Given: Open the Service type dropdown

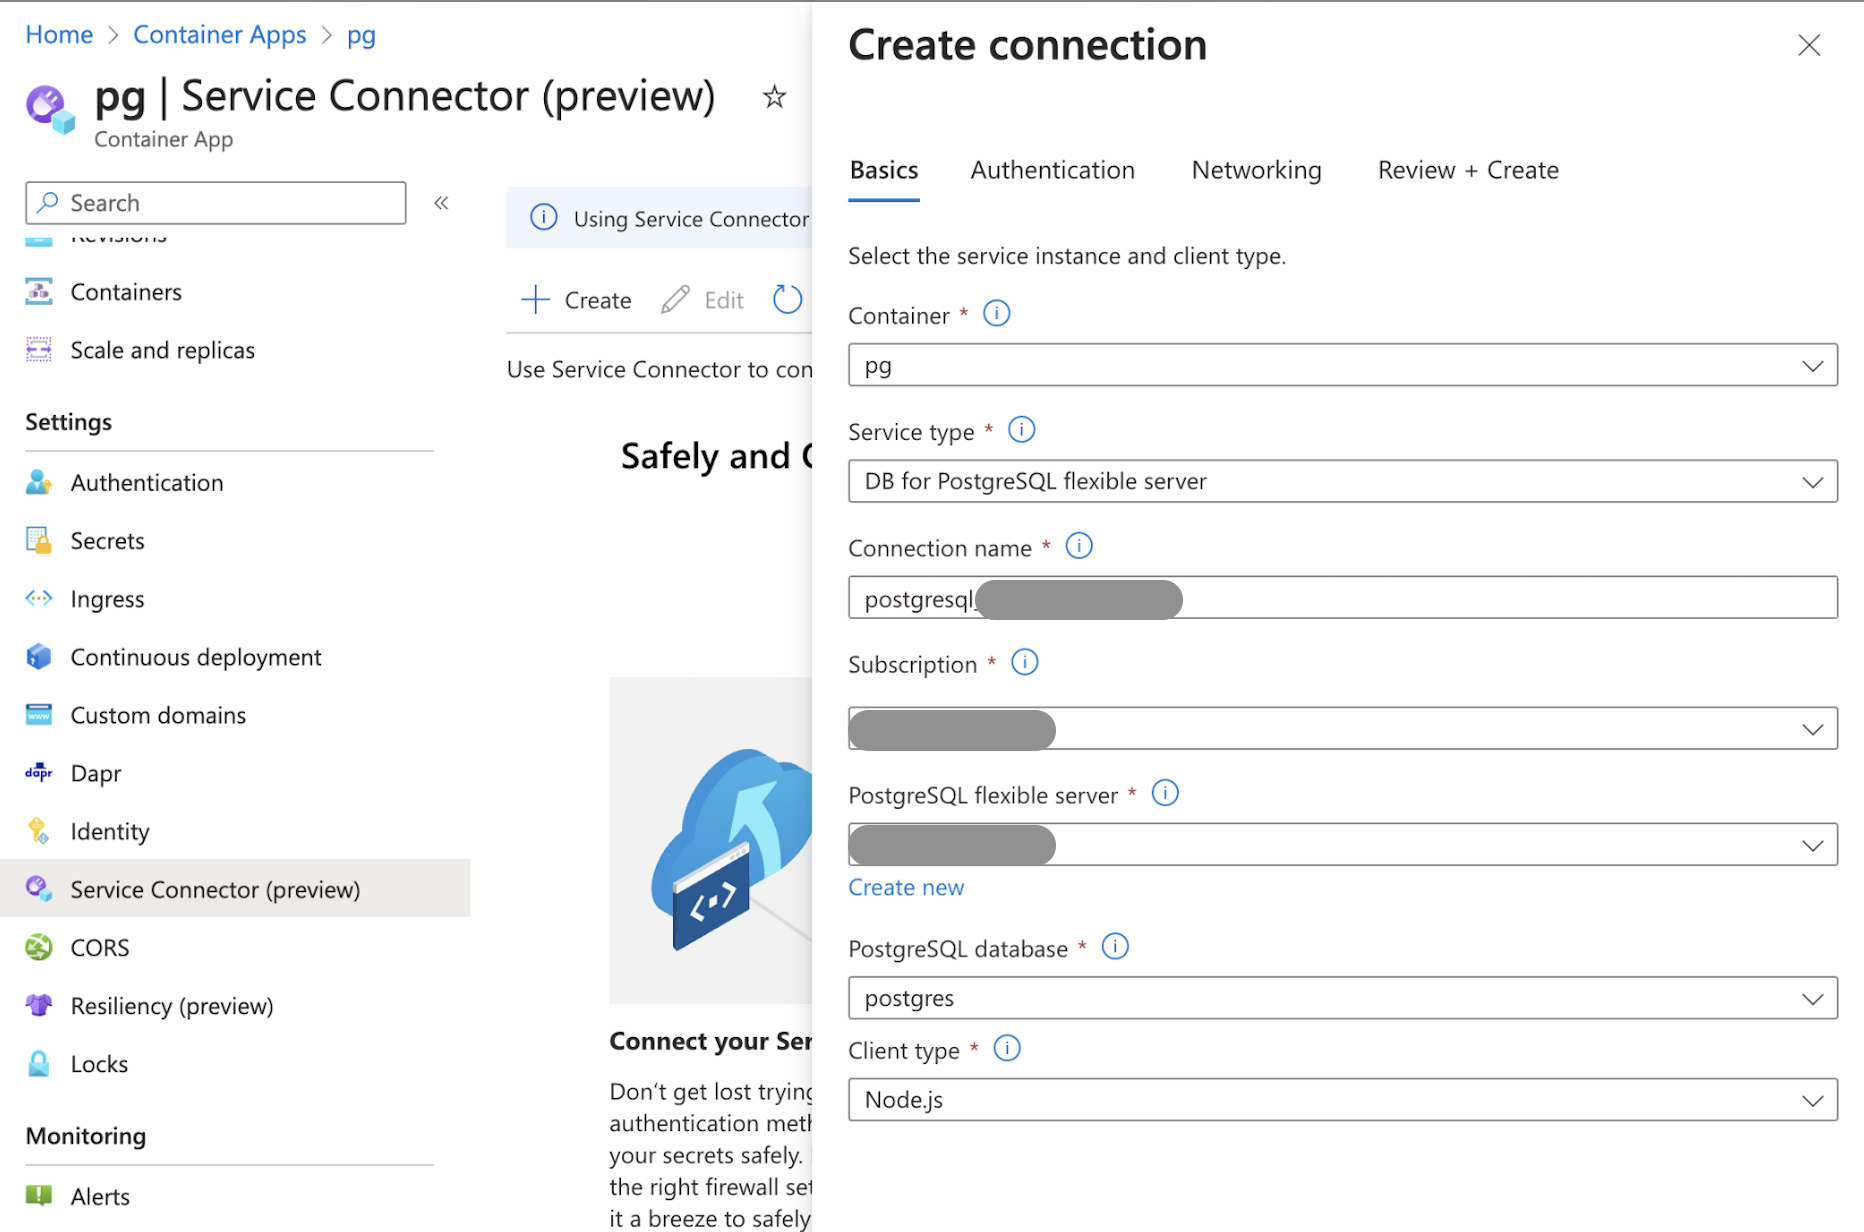Looking at the screenshot, I should click(x=1342, y=481).
